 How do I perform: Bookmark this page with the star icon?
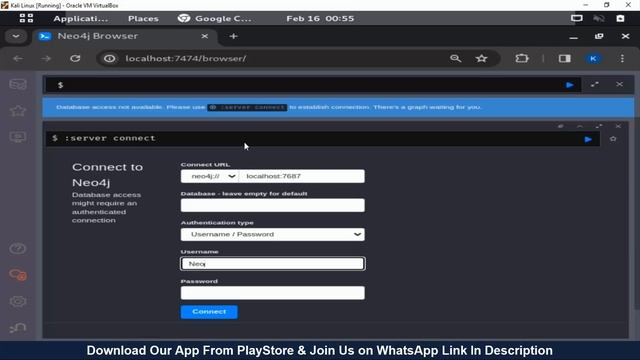click(x=482, y=58)
